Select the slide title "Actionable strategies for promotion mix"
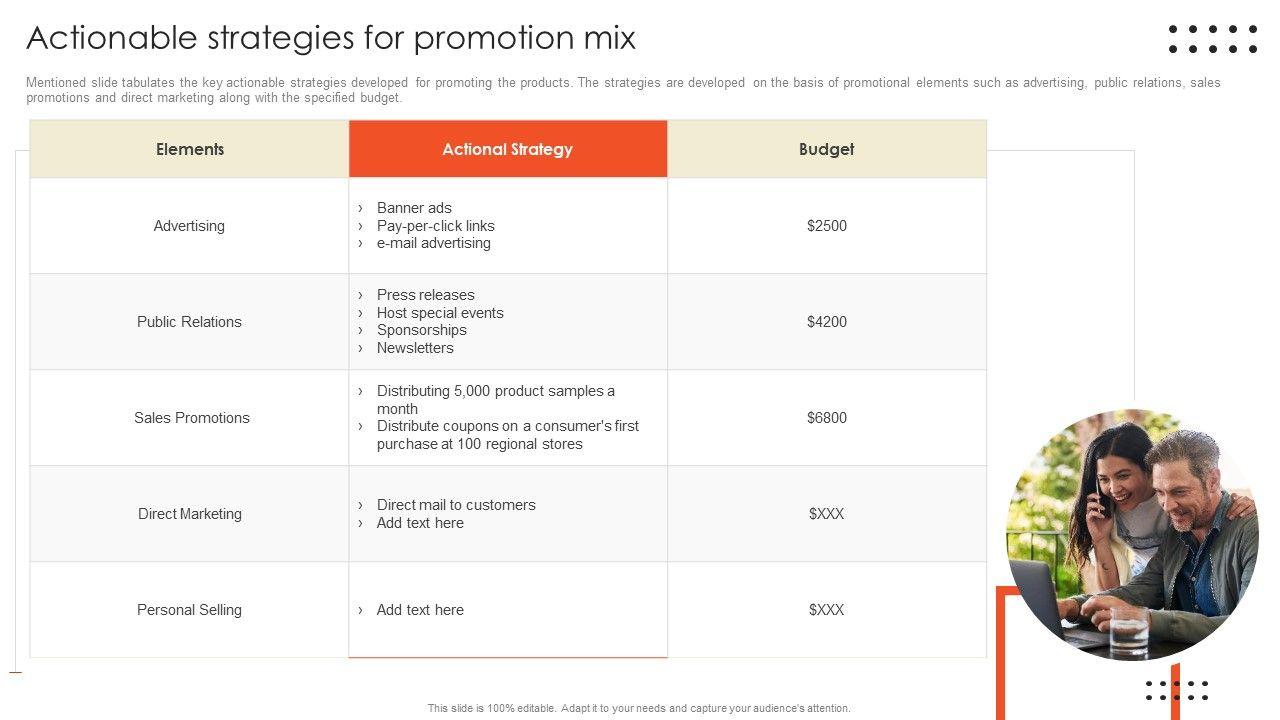This screenshot has width=1280, height=720. (x=331, y=38)
